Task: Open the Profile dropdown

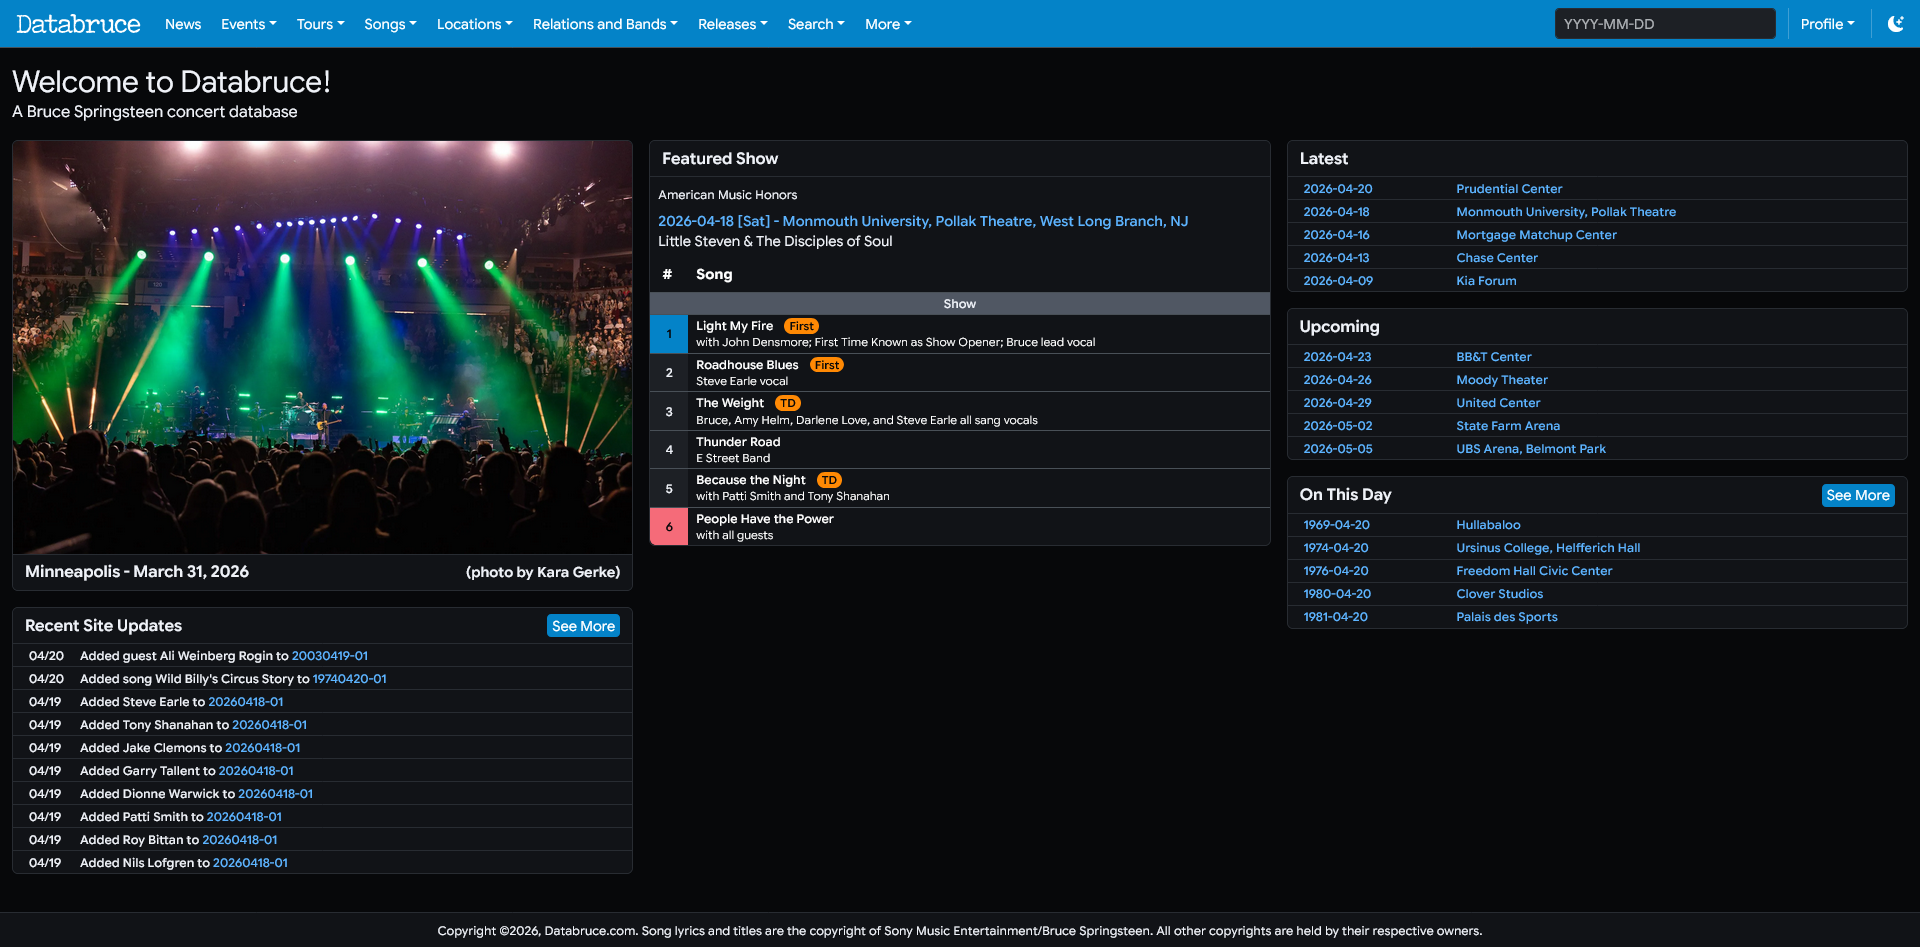Action: click(1827, 24)
